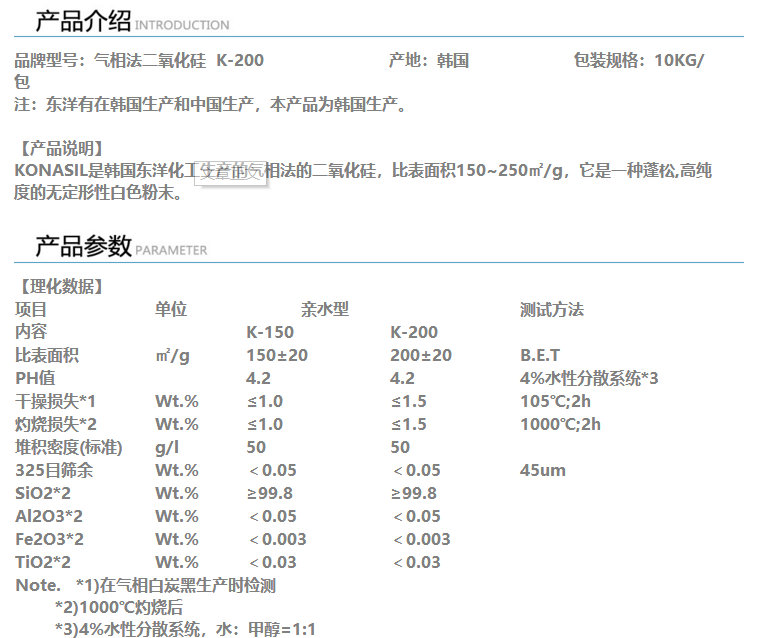Click the 产品介绍 section heading
768x638 pixels.
(83, 20)
